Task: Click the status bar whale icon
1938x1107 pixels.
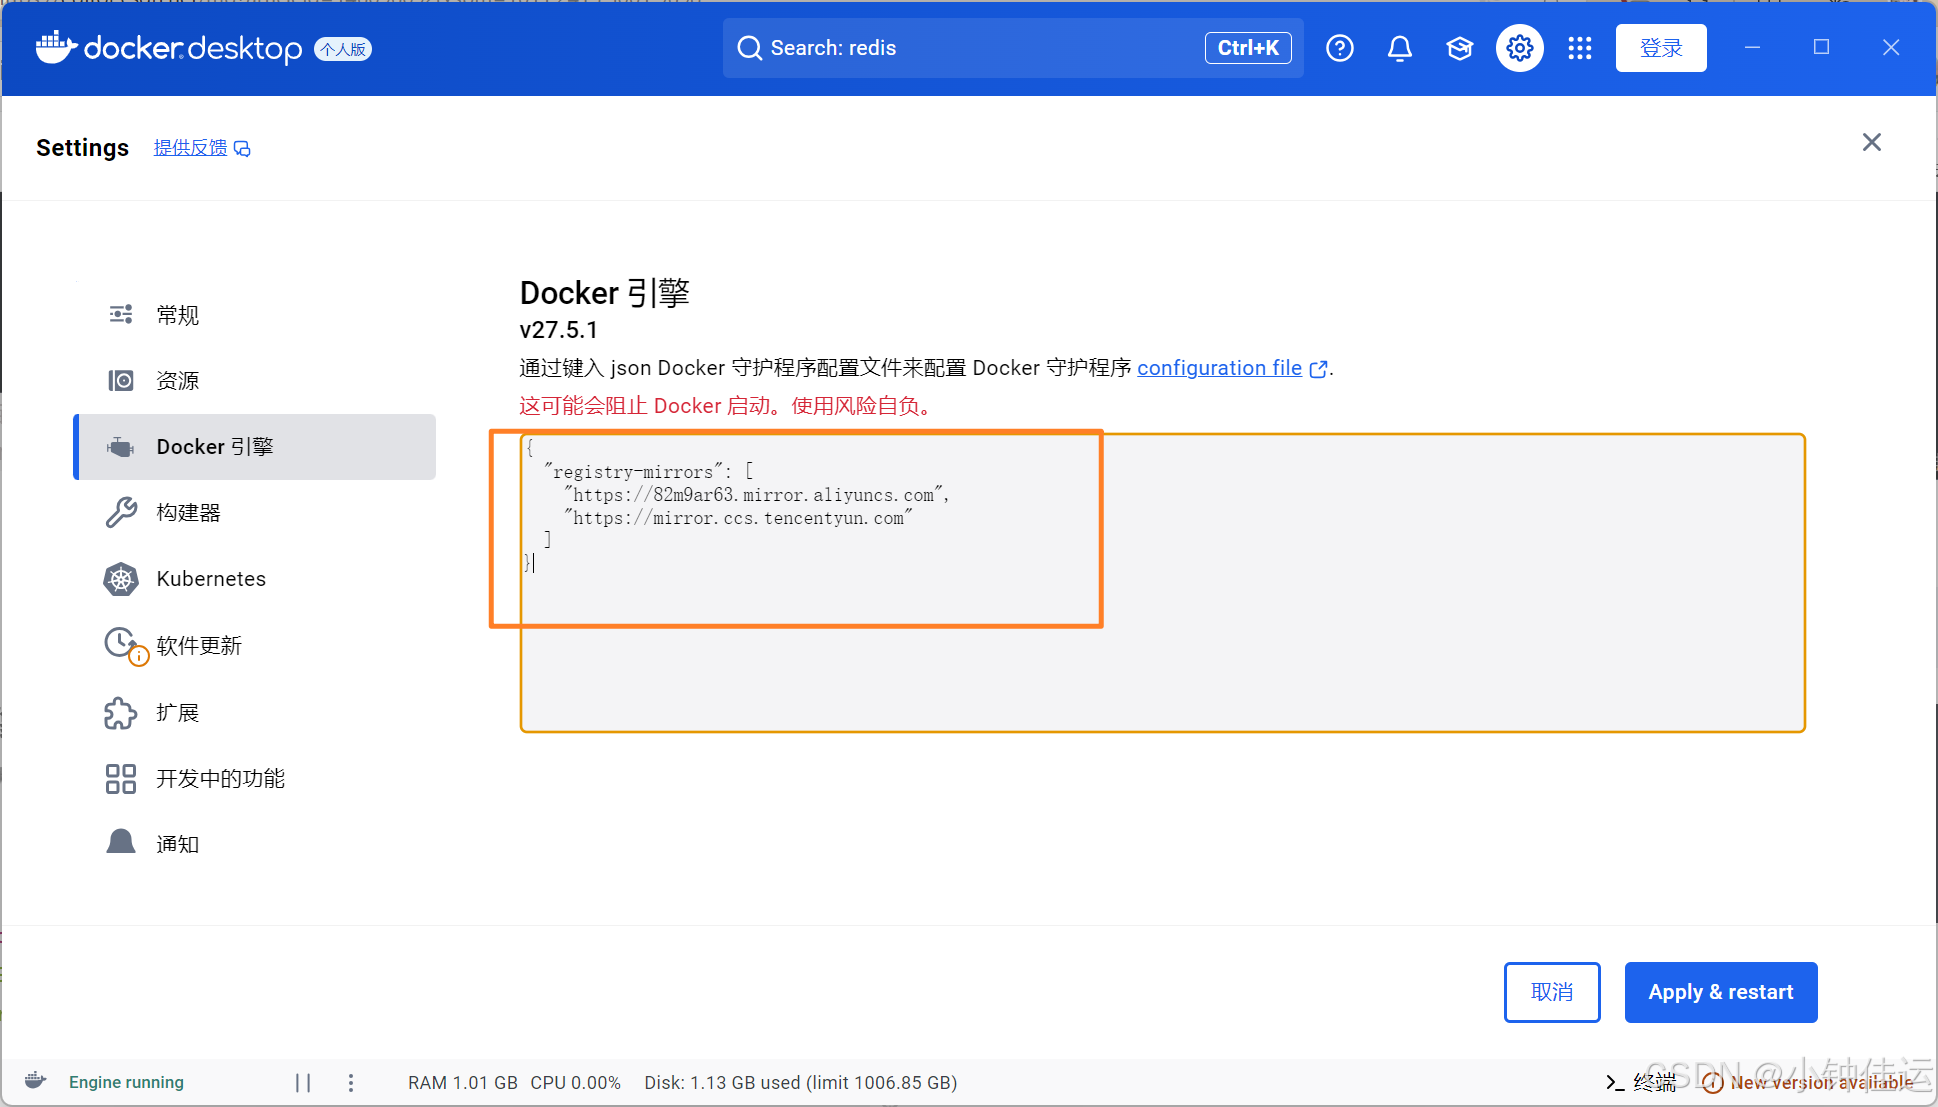Action: 36,1081
